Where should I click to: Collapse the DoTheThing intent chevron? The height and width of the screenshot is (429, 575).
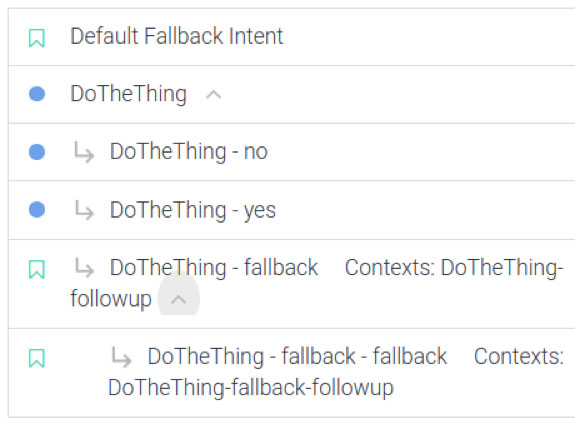[213, 95]
